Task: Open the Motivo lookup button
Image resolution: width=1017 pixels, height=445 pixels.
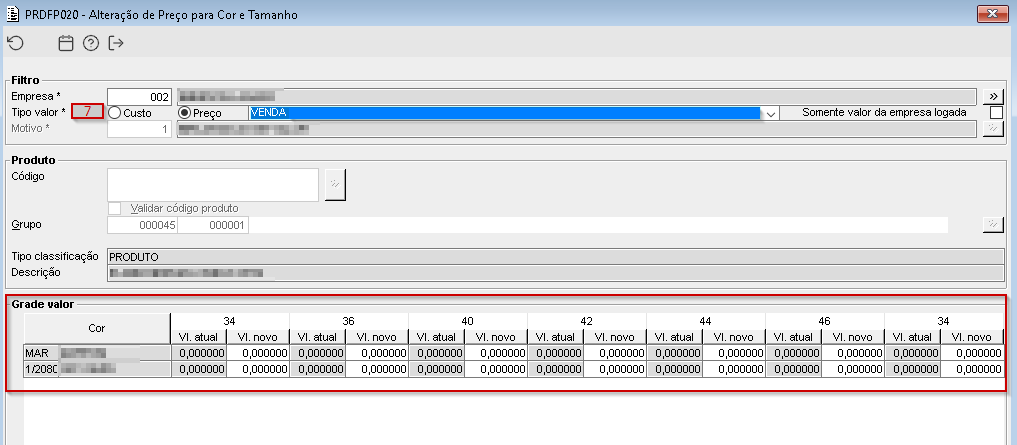Action: (992, 128)
